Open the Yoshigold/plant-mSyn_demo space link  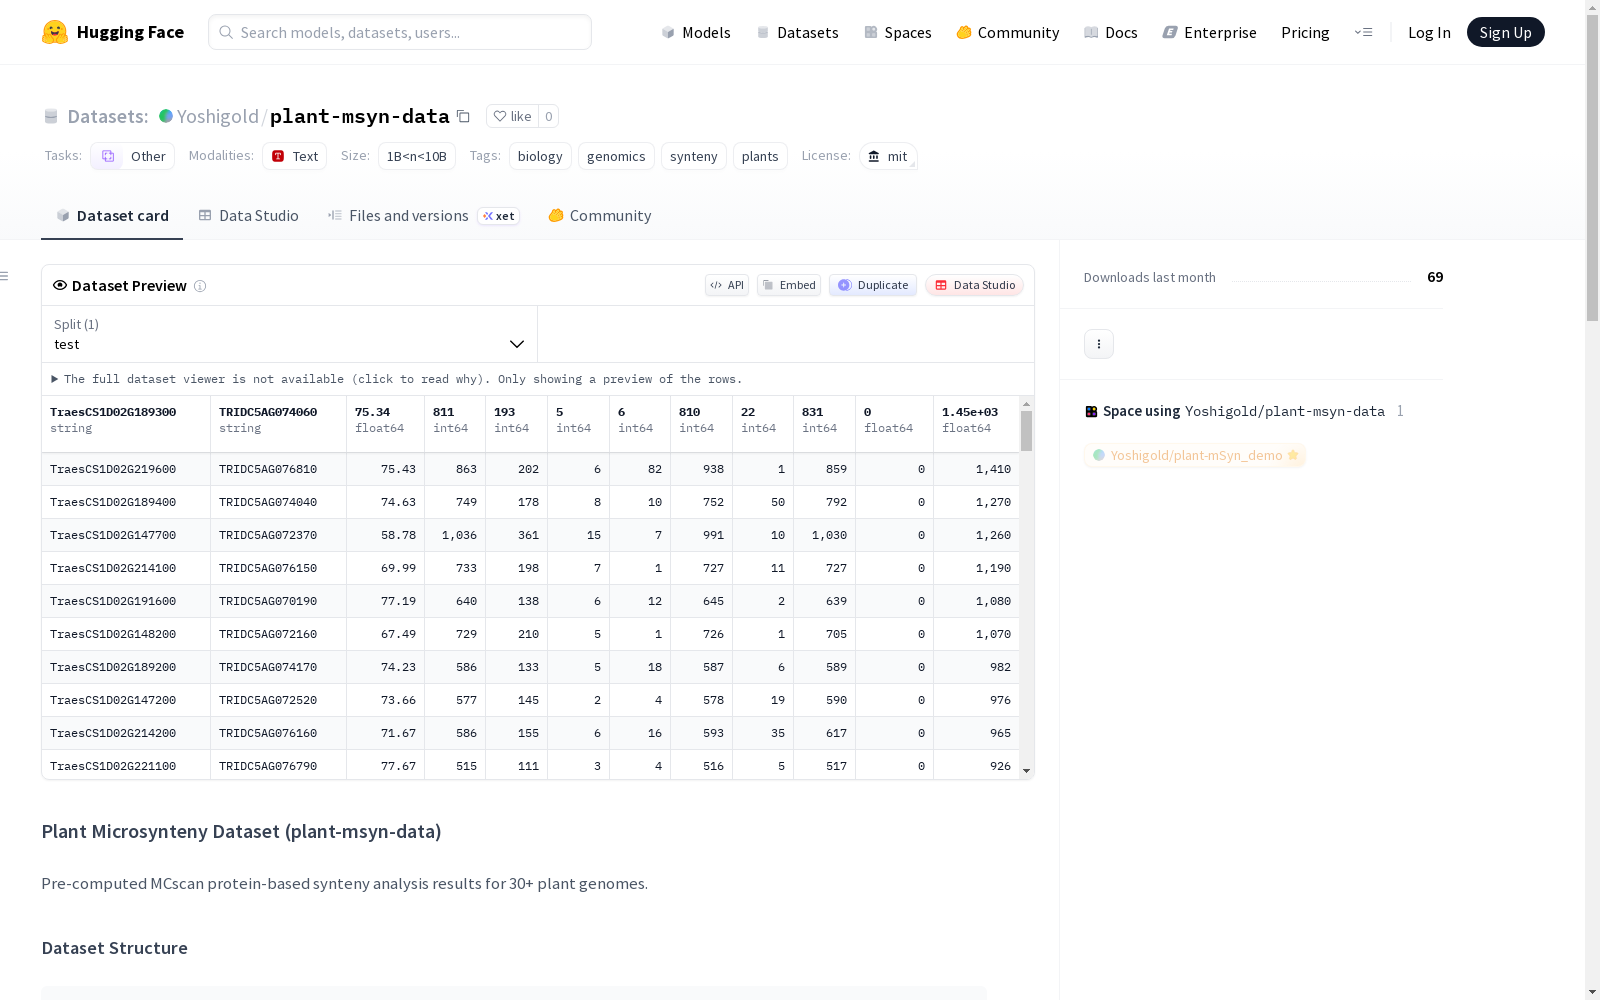click(x=1195, y=455)
